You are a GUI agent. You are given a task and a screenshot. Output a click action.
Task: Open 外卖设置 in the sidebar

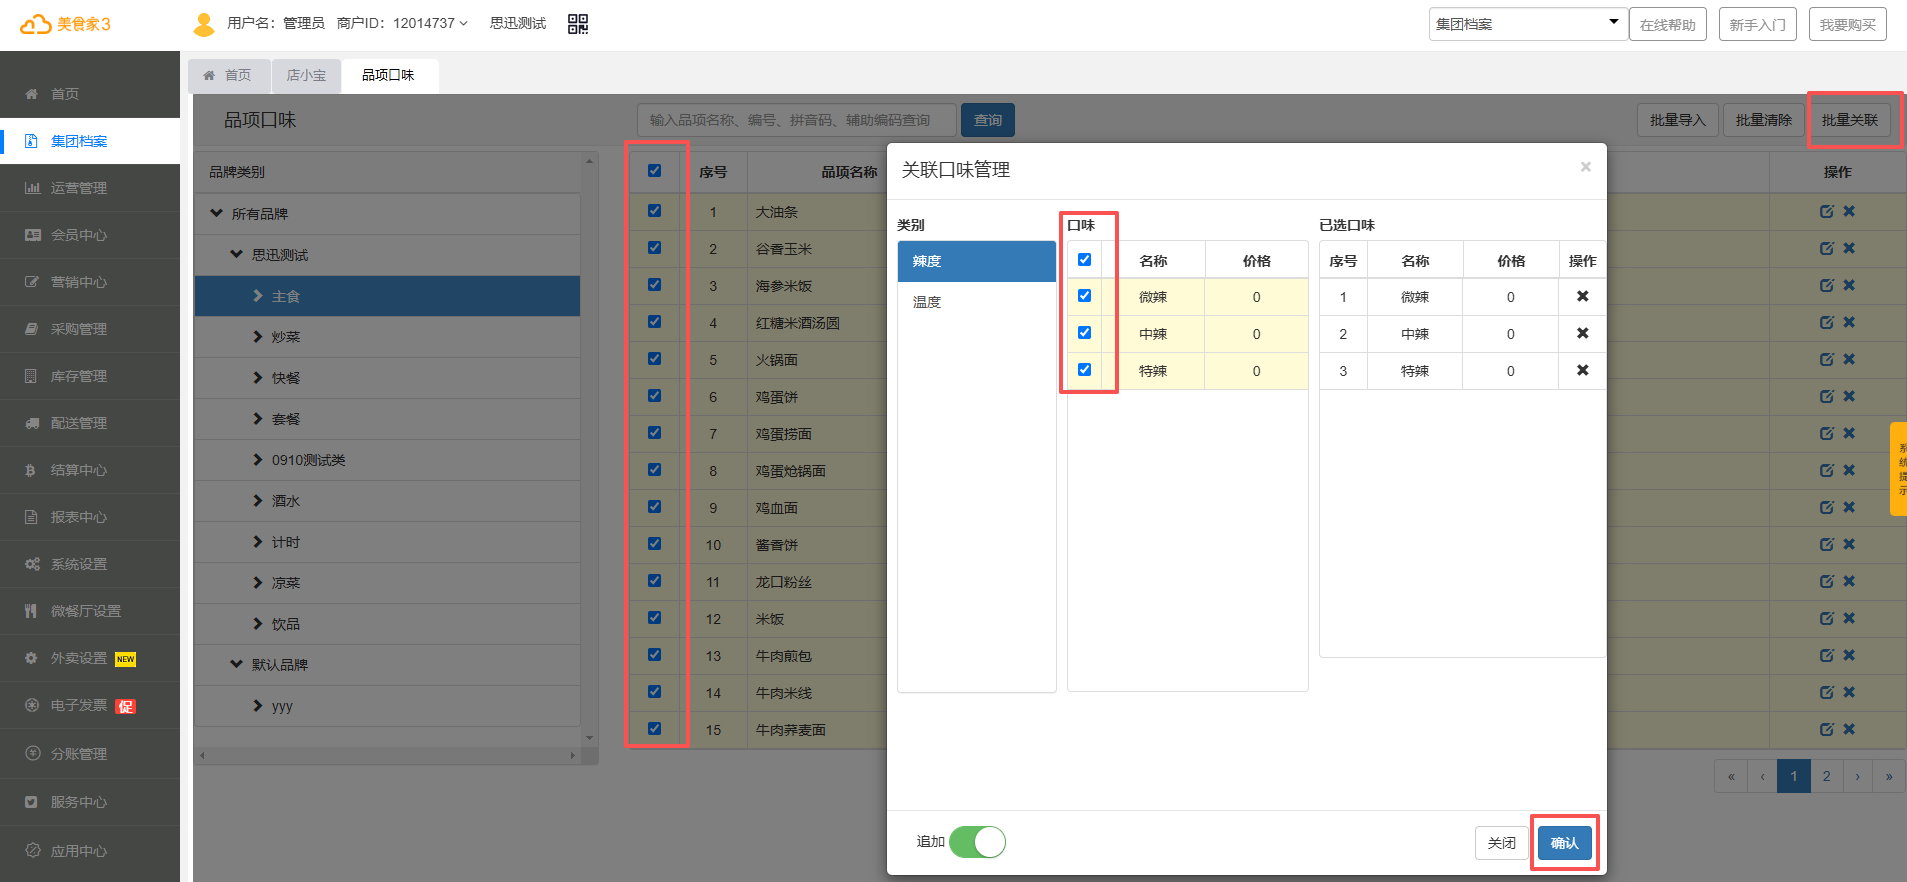(79, 658)
